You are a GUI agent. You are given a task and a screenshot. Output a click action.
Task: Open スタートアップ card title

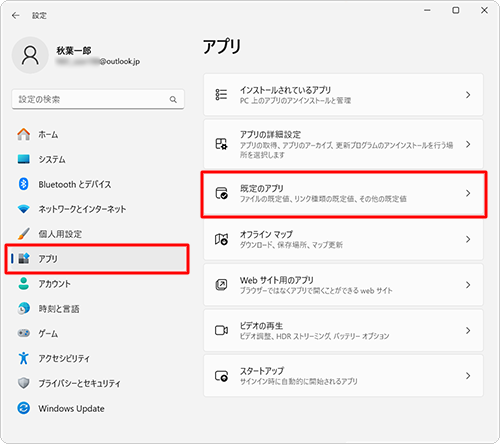click(x=262, y=371)
